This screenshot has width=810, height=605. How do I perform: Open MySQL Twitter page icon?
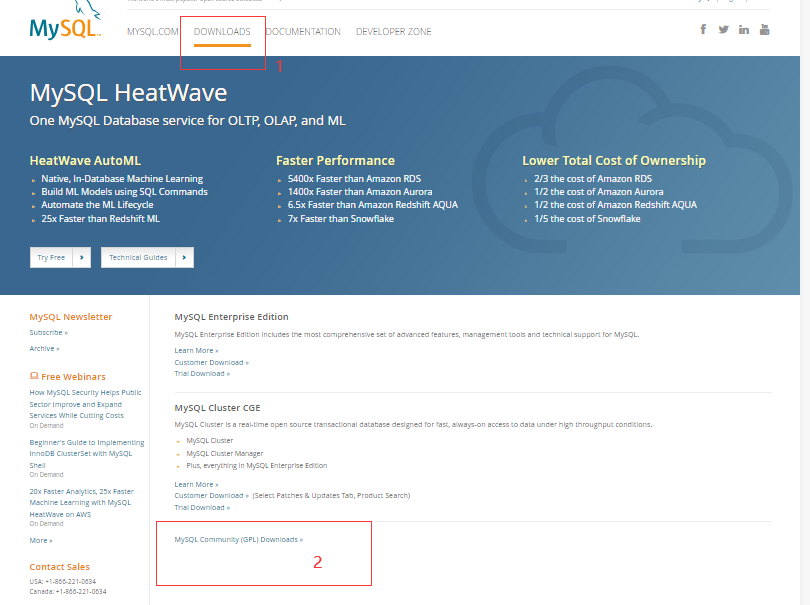[723, 29]
